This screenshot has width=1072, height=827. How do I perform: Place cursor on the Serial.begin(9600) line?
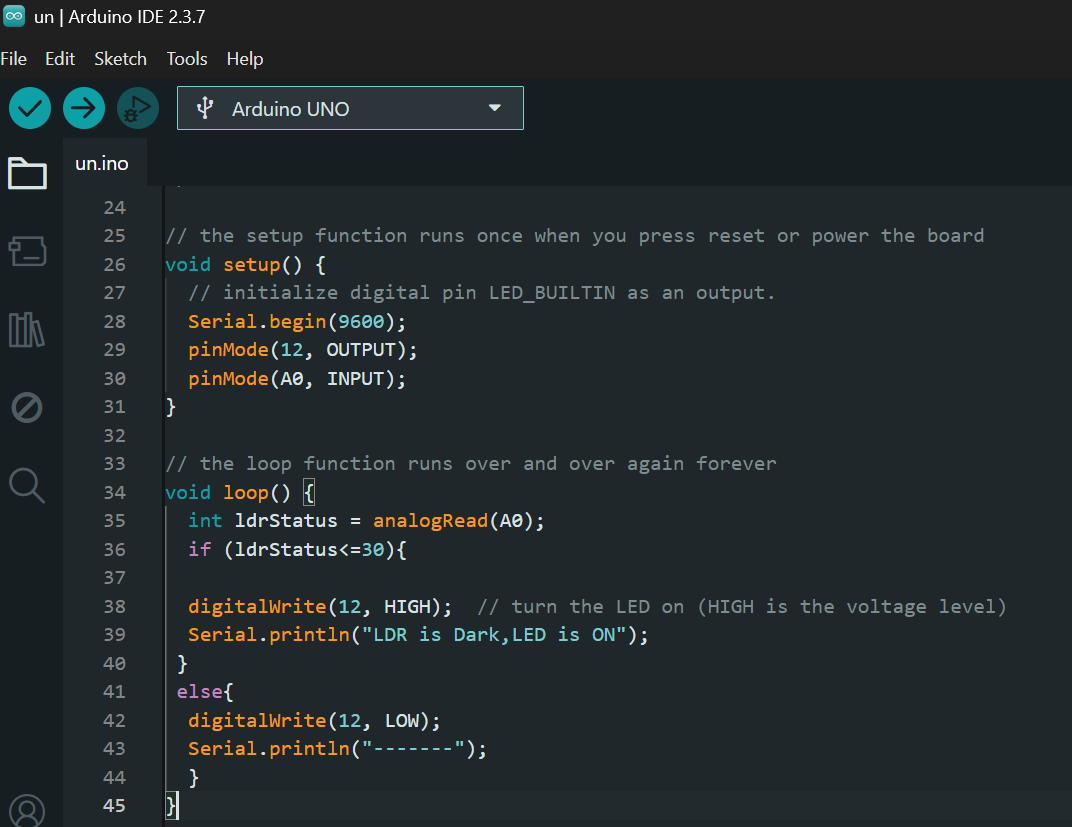point(298,321)
